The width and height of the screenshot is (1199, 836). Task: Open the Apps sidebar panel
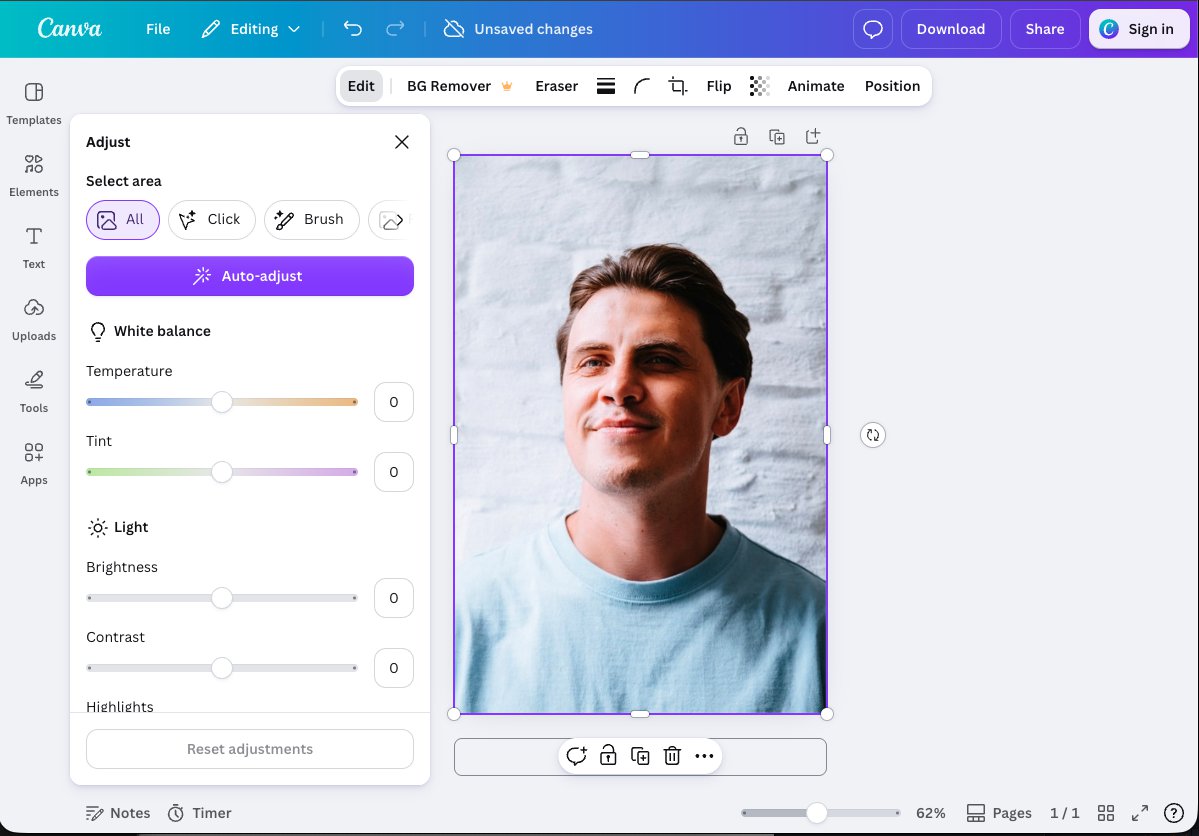pos(34,463)
